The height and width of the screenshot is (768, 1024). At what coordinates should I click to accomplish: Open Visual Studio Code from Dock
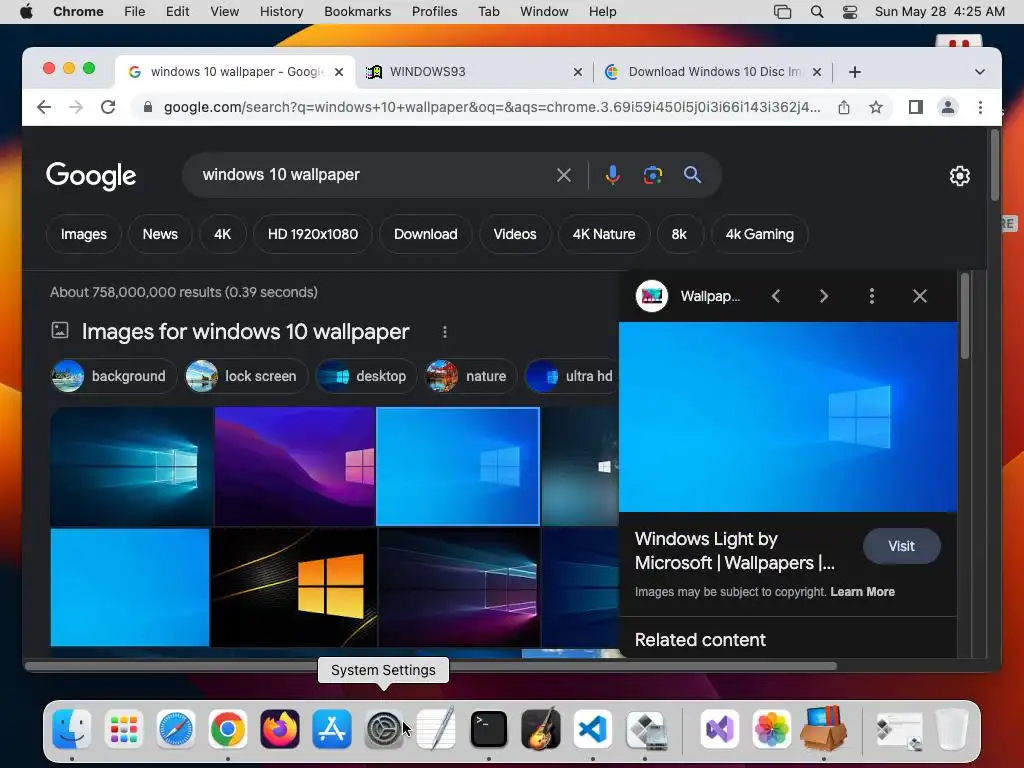tap(593, 729)
